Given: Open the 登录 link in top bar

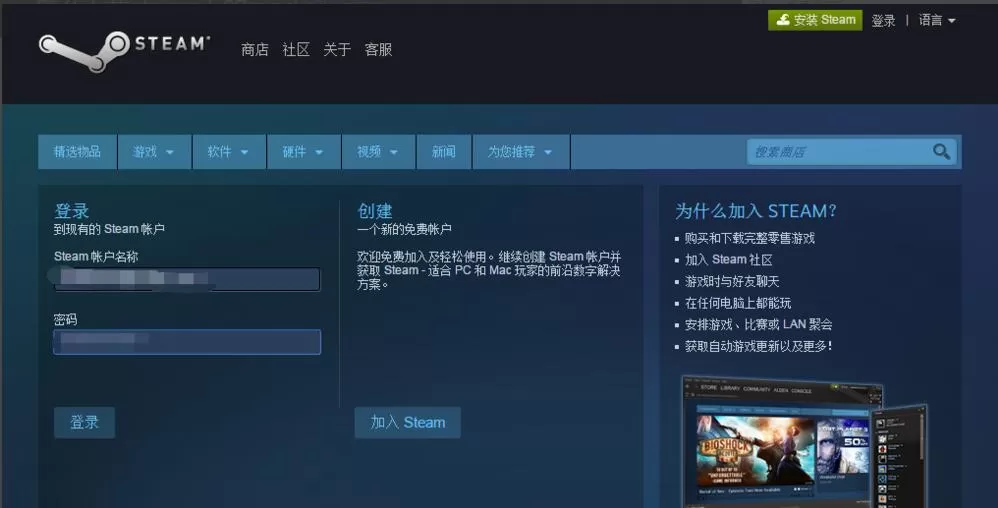Looking at the screenshot, I should tap(883, 20).
